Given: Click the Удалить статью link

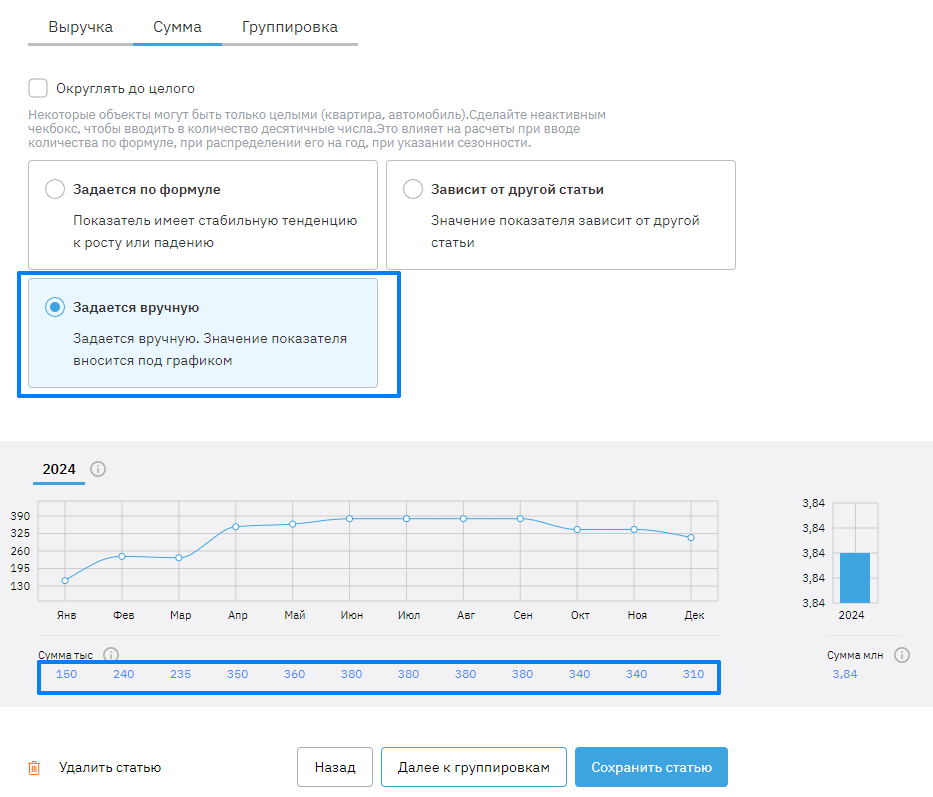Looking at the screenshot, I should tap(110, 768).
